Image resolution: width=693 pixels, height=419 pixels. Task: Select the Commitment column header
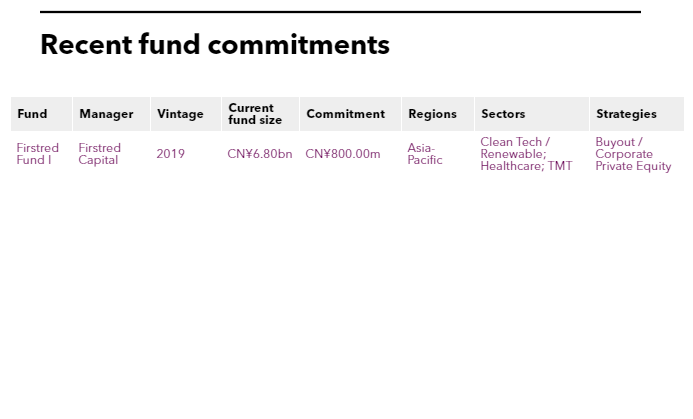[345, 114]
